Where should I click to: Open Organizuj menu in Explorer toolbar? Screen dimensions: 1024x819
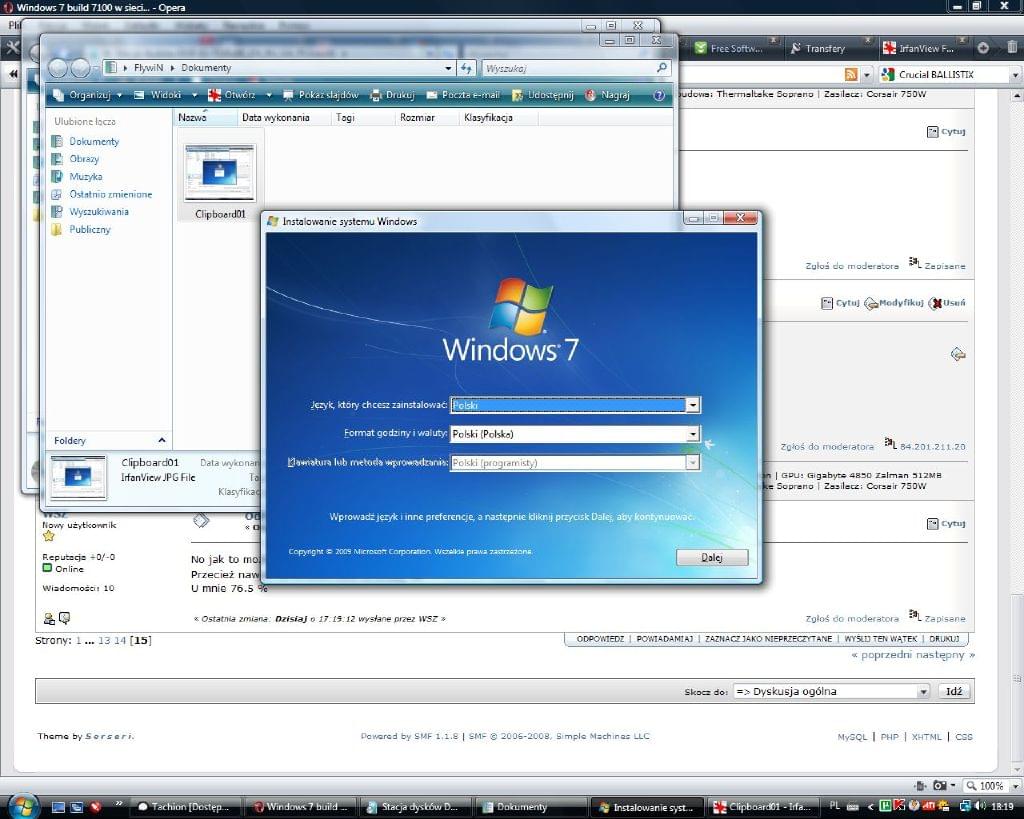pyautogui.click(x=88, y=95)
